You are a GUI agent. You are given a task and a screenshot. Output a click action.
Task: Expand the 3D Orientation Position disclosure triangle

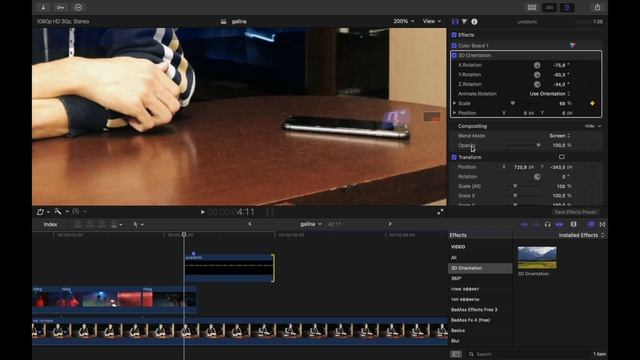click(454, 113)
